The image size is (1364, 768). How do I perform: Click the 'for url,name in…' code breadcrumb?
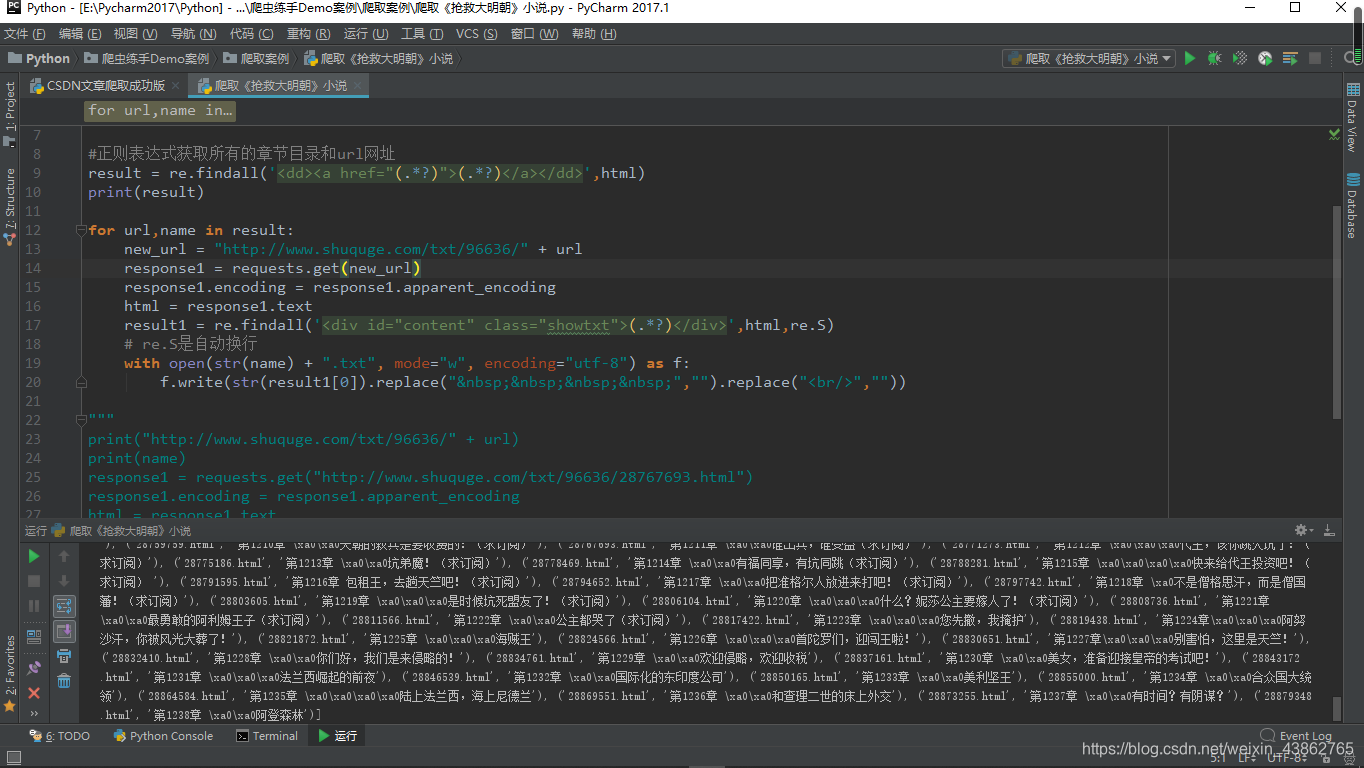pos(160,110)
